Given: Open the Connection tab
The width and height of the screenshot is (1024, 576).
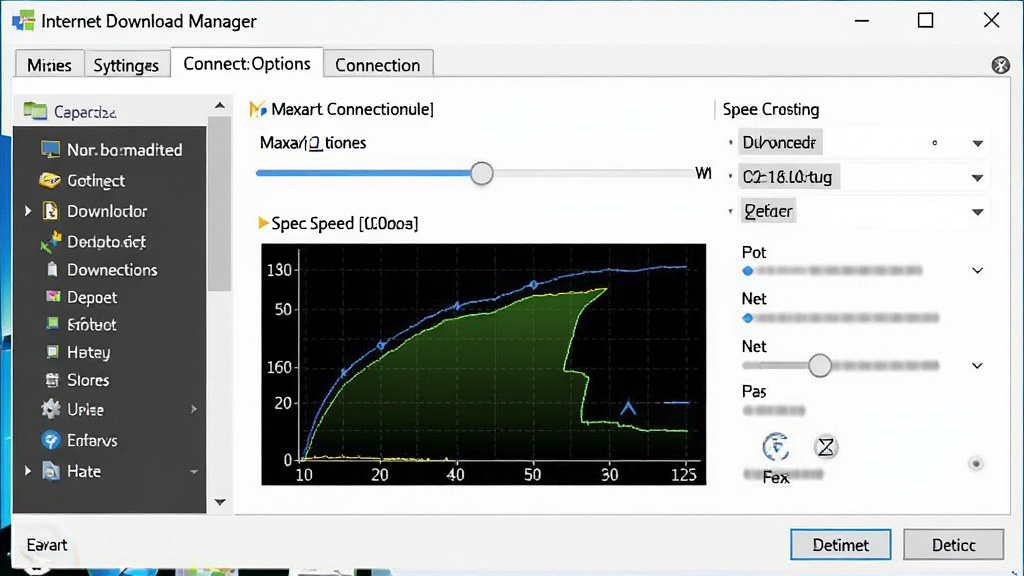Looking at the screenshot, I should pos(377,65).
